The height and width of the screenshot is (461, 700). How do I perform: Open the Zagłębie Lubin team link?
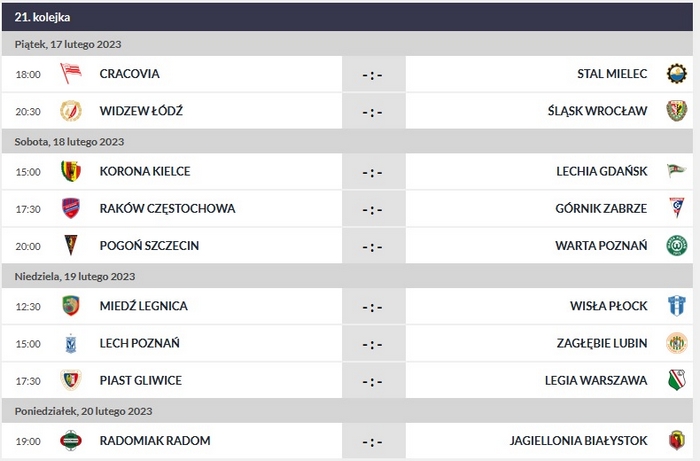pyautogui.click(x=601, y=344)
